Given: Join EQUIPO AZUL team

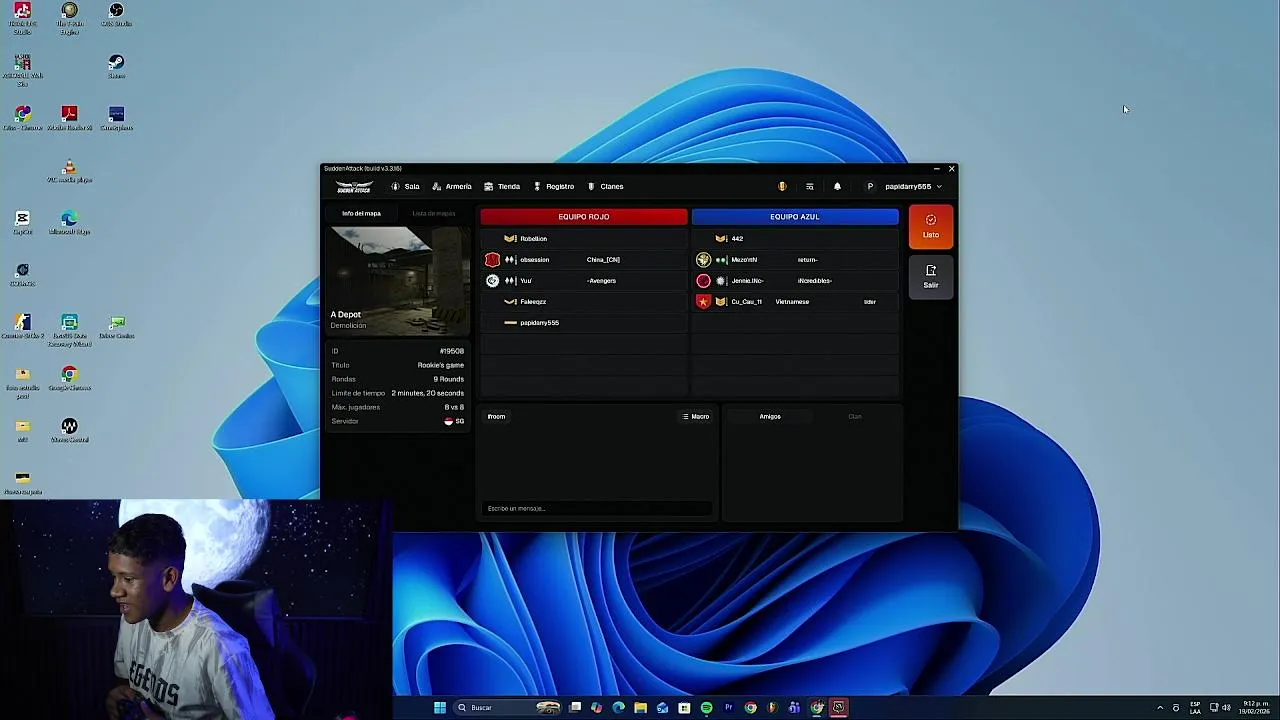Looking at the screenshot, I should tap(795, 217).
